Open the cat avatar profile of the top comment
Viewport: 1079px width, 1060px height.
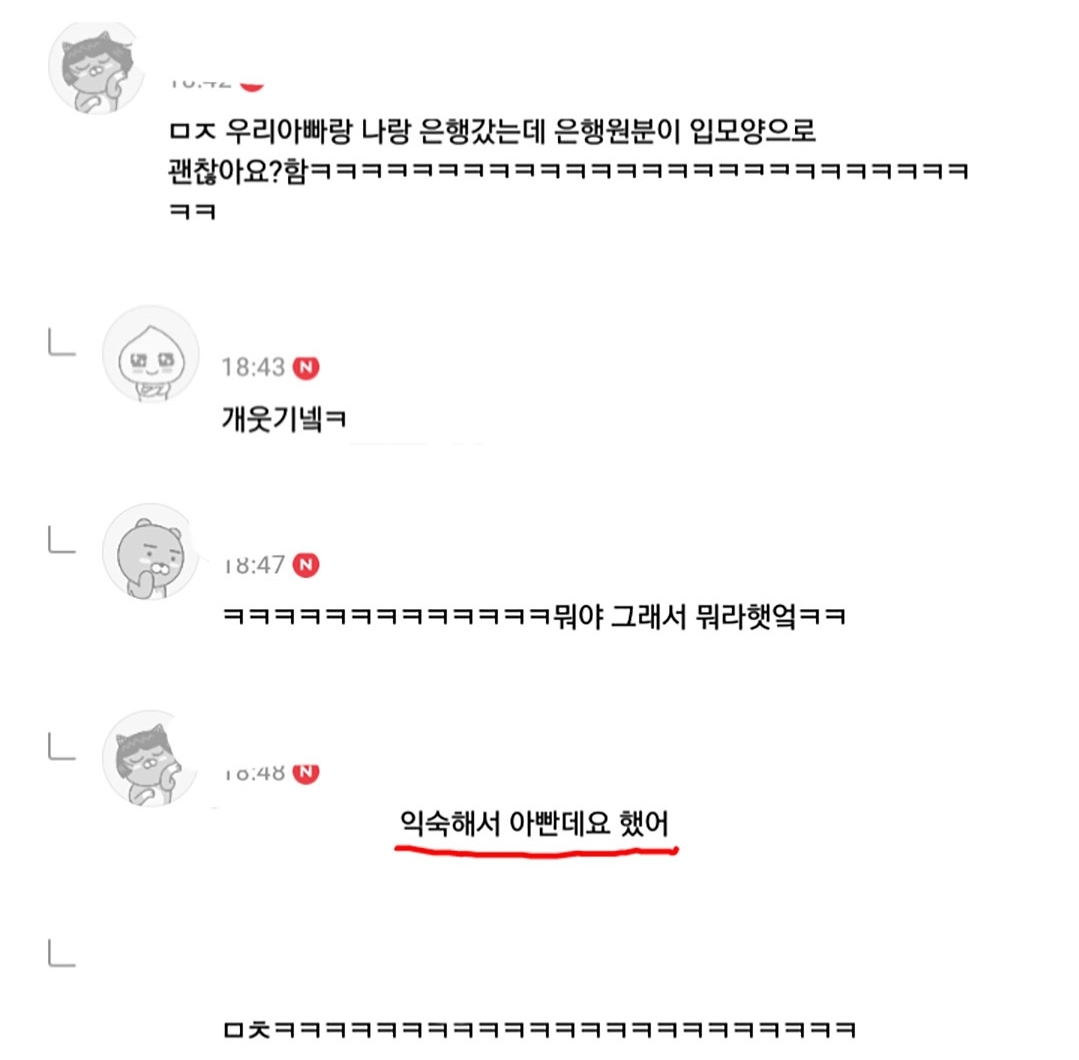point(96,67)
